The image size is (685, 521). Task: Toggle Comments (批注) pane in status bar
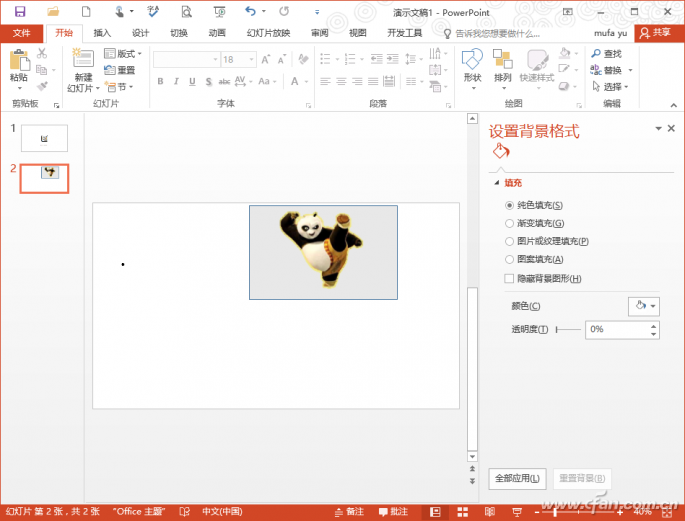(393, 512)
